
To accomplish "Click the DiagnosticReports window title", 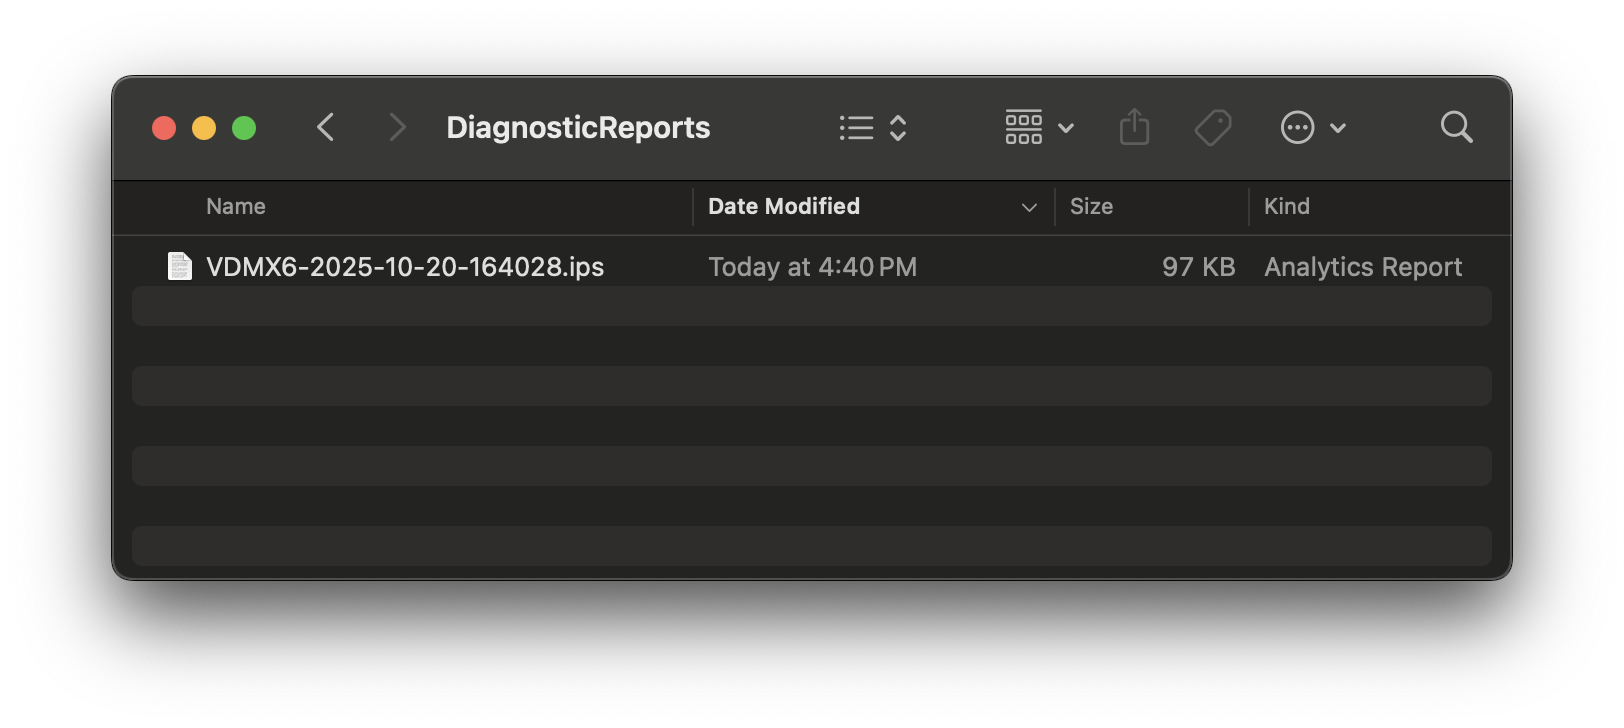I will point(578,127).
